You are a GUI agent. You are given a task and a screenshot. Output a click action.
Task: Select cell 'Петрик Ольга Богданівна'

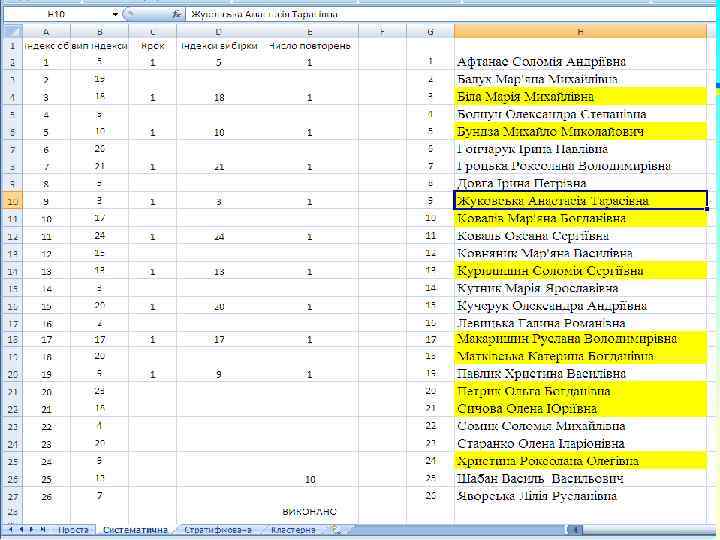tap(580, 391)
